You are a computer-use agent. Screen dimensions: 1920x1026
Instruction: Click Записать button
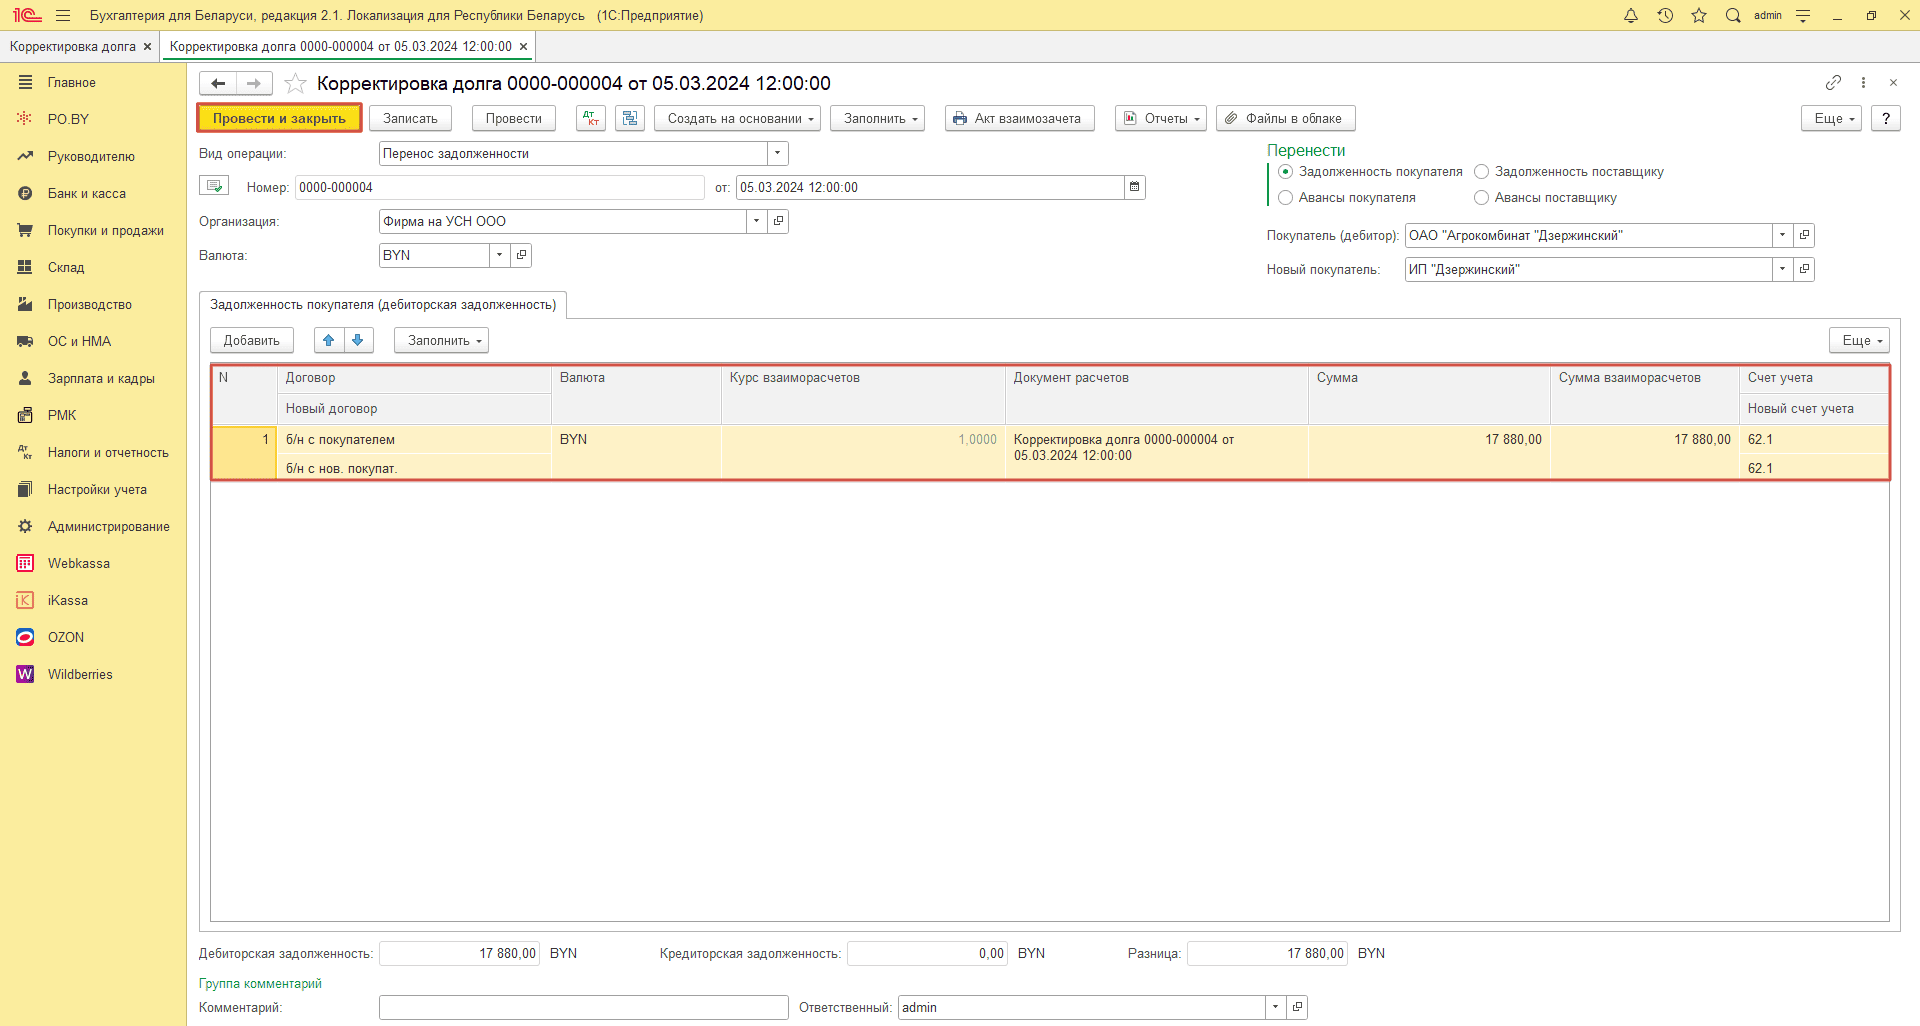(x=410, y=118)
